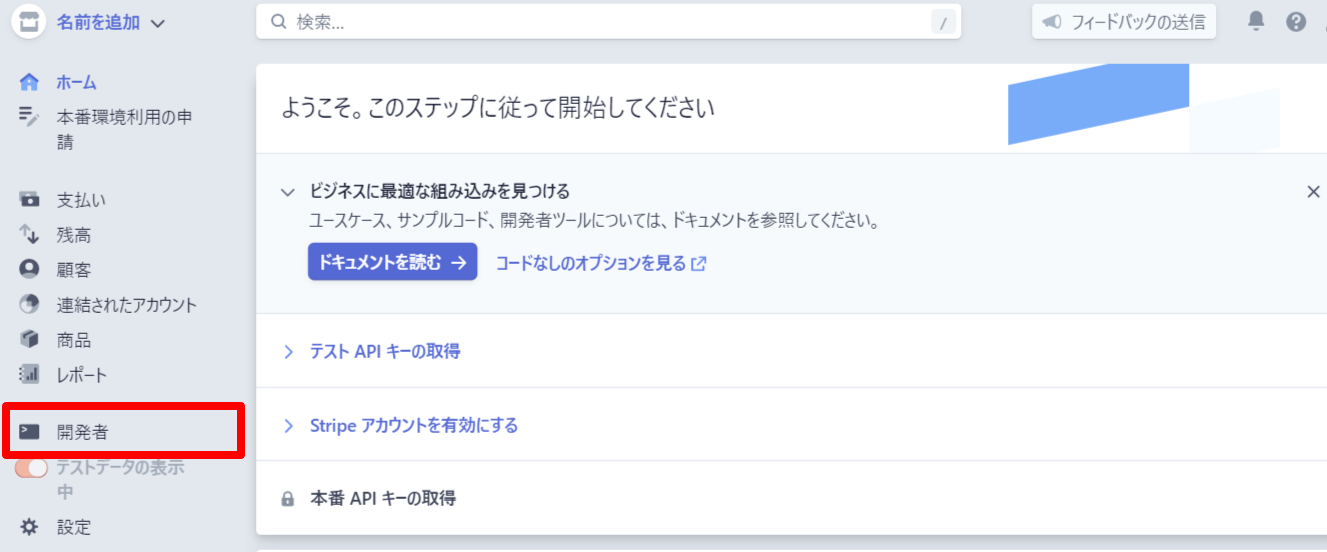Select the Payments (支払い) wallet icon
Screen dimensions: 1327x552
click(29, 200)
